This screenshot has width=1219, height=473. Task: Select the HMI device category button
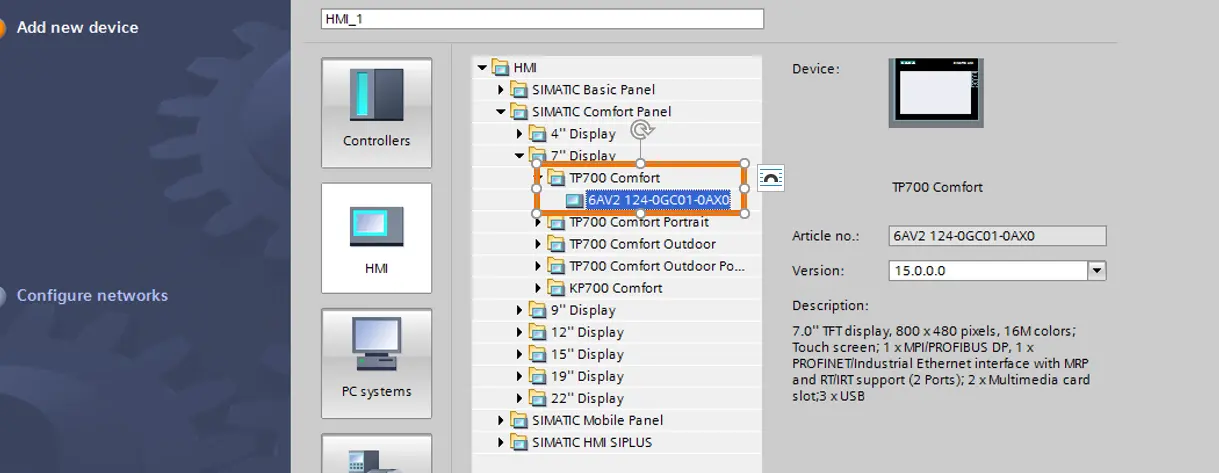coord(376,237)
